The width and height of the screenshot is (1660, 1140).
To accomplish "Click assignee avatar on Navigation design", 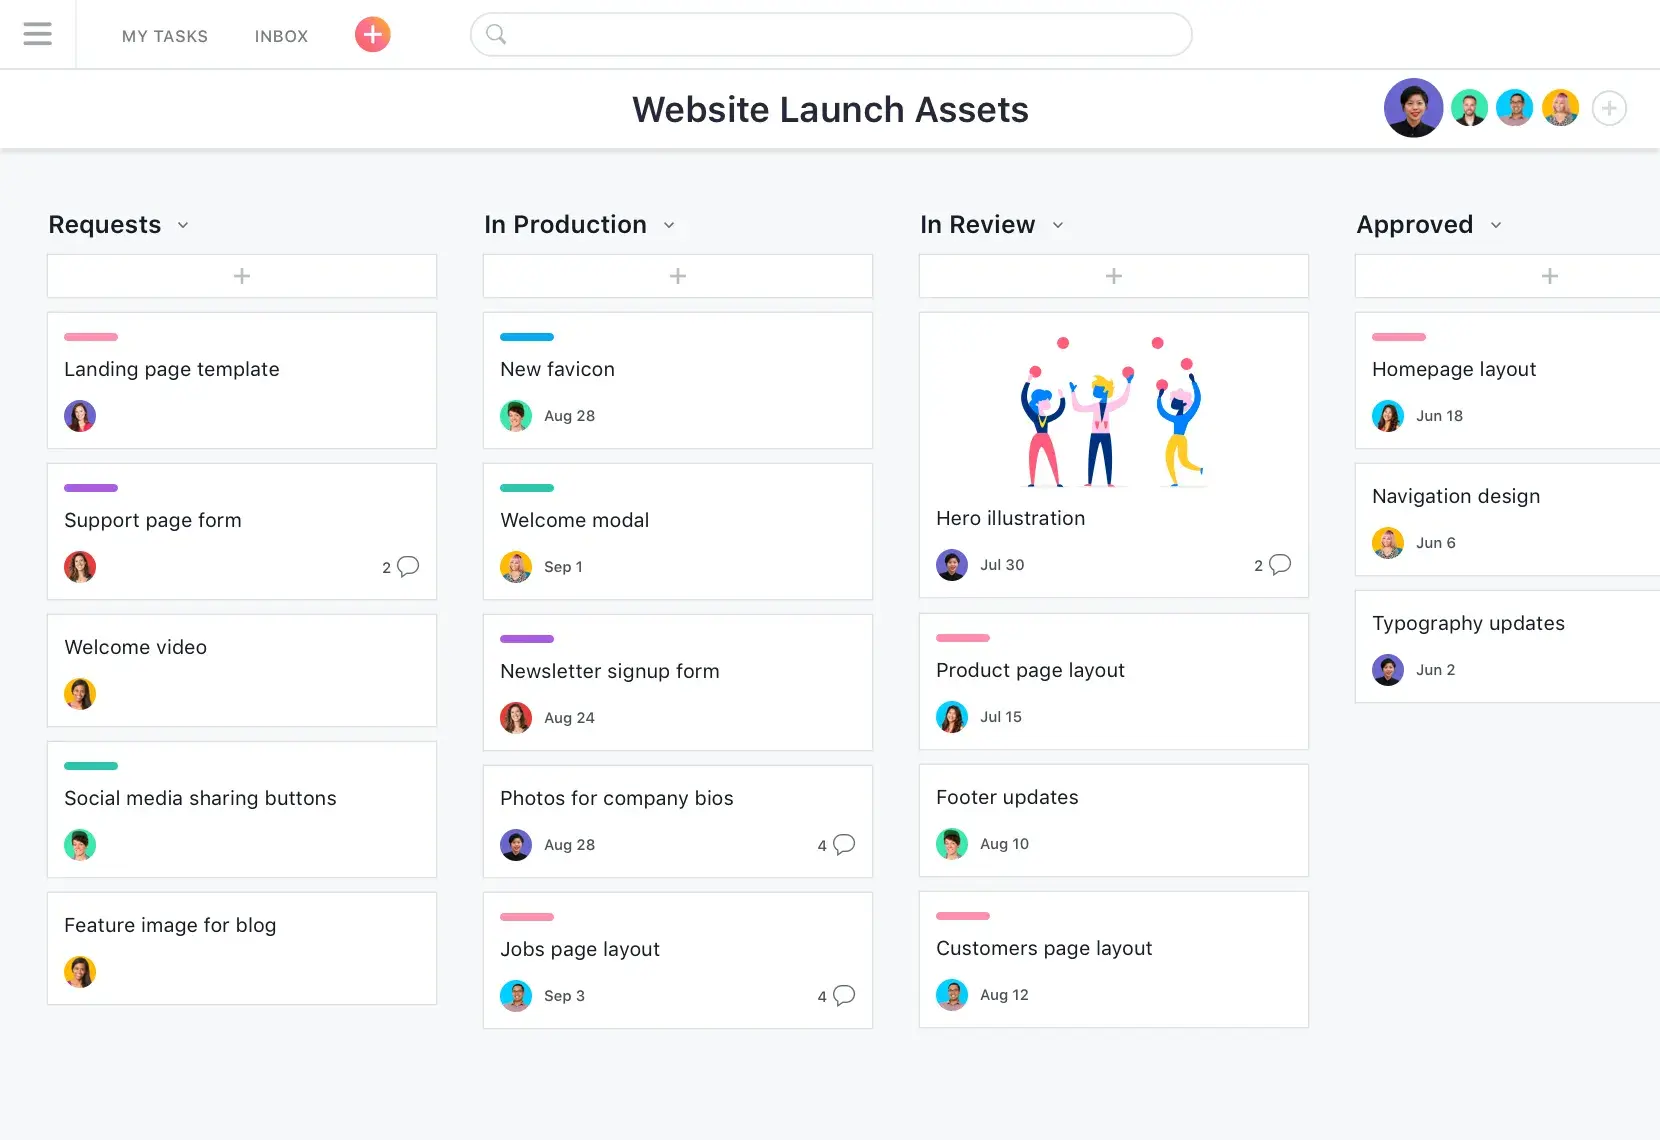I will pos(1388,543).
